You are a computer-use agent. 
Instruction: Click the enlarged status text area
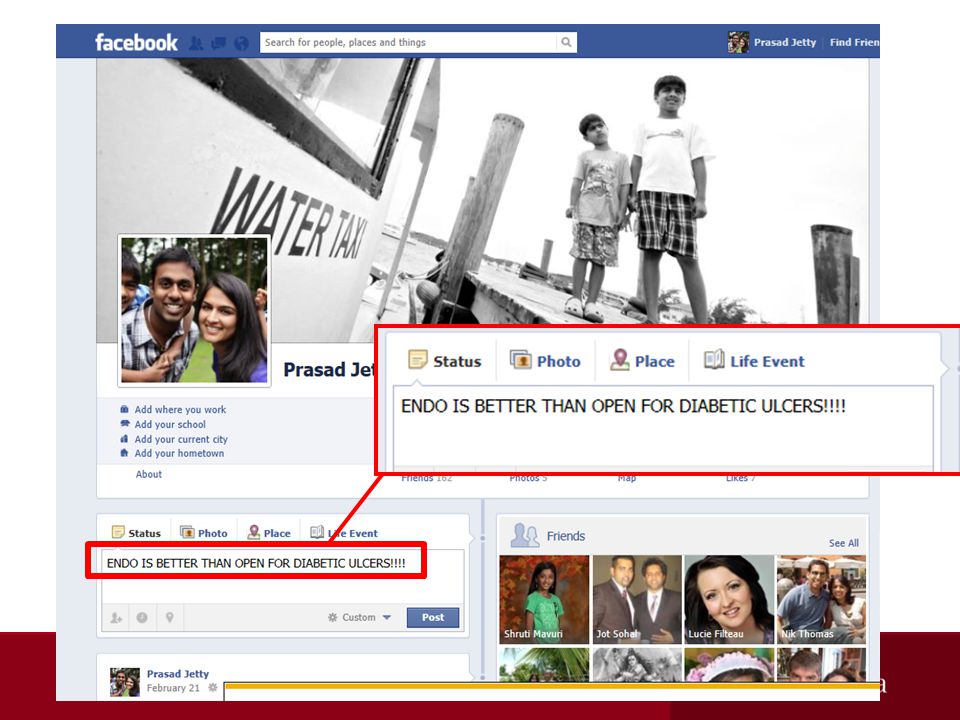663,427
